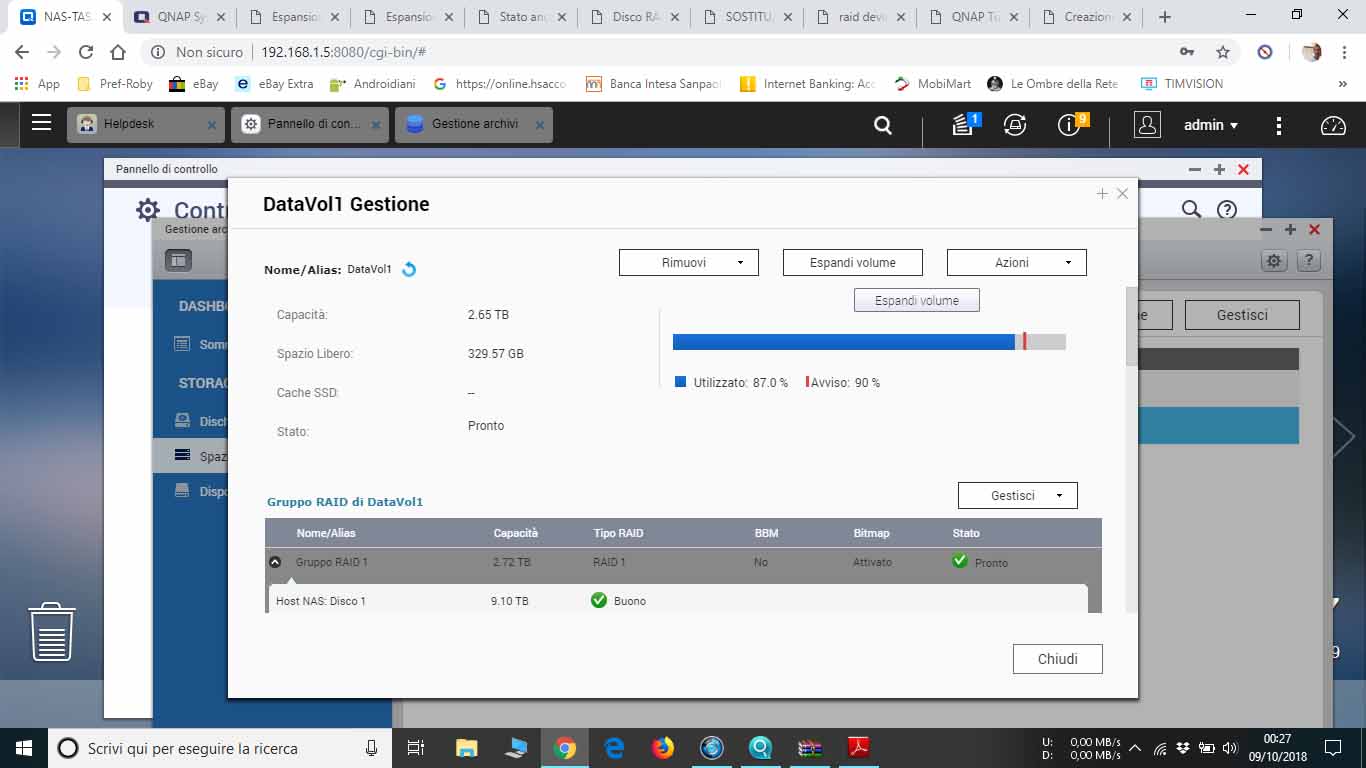Collapse the Gruppo RAID 1 row
Image resolution: width=1366 pixels, height=768 pixels.
pyautogui.click(x=275, y=562)
